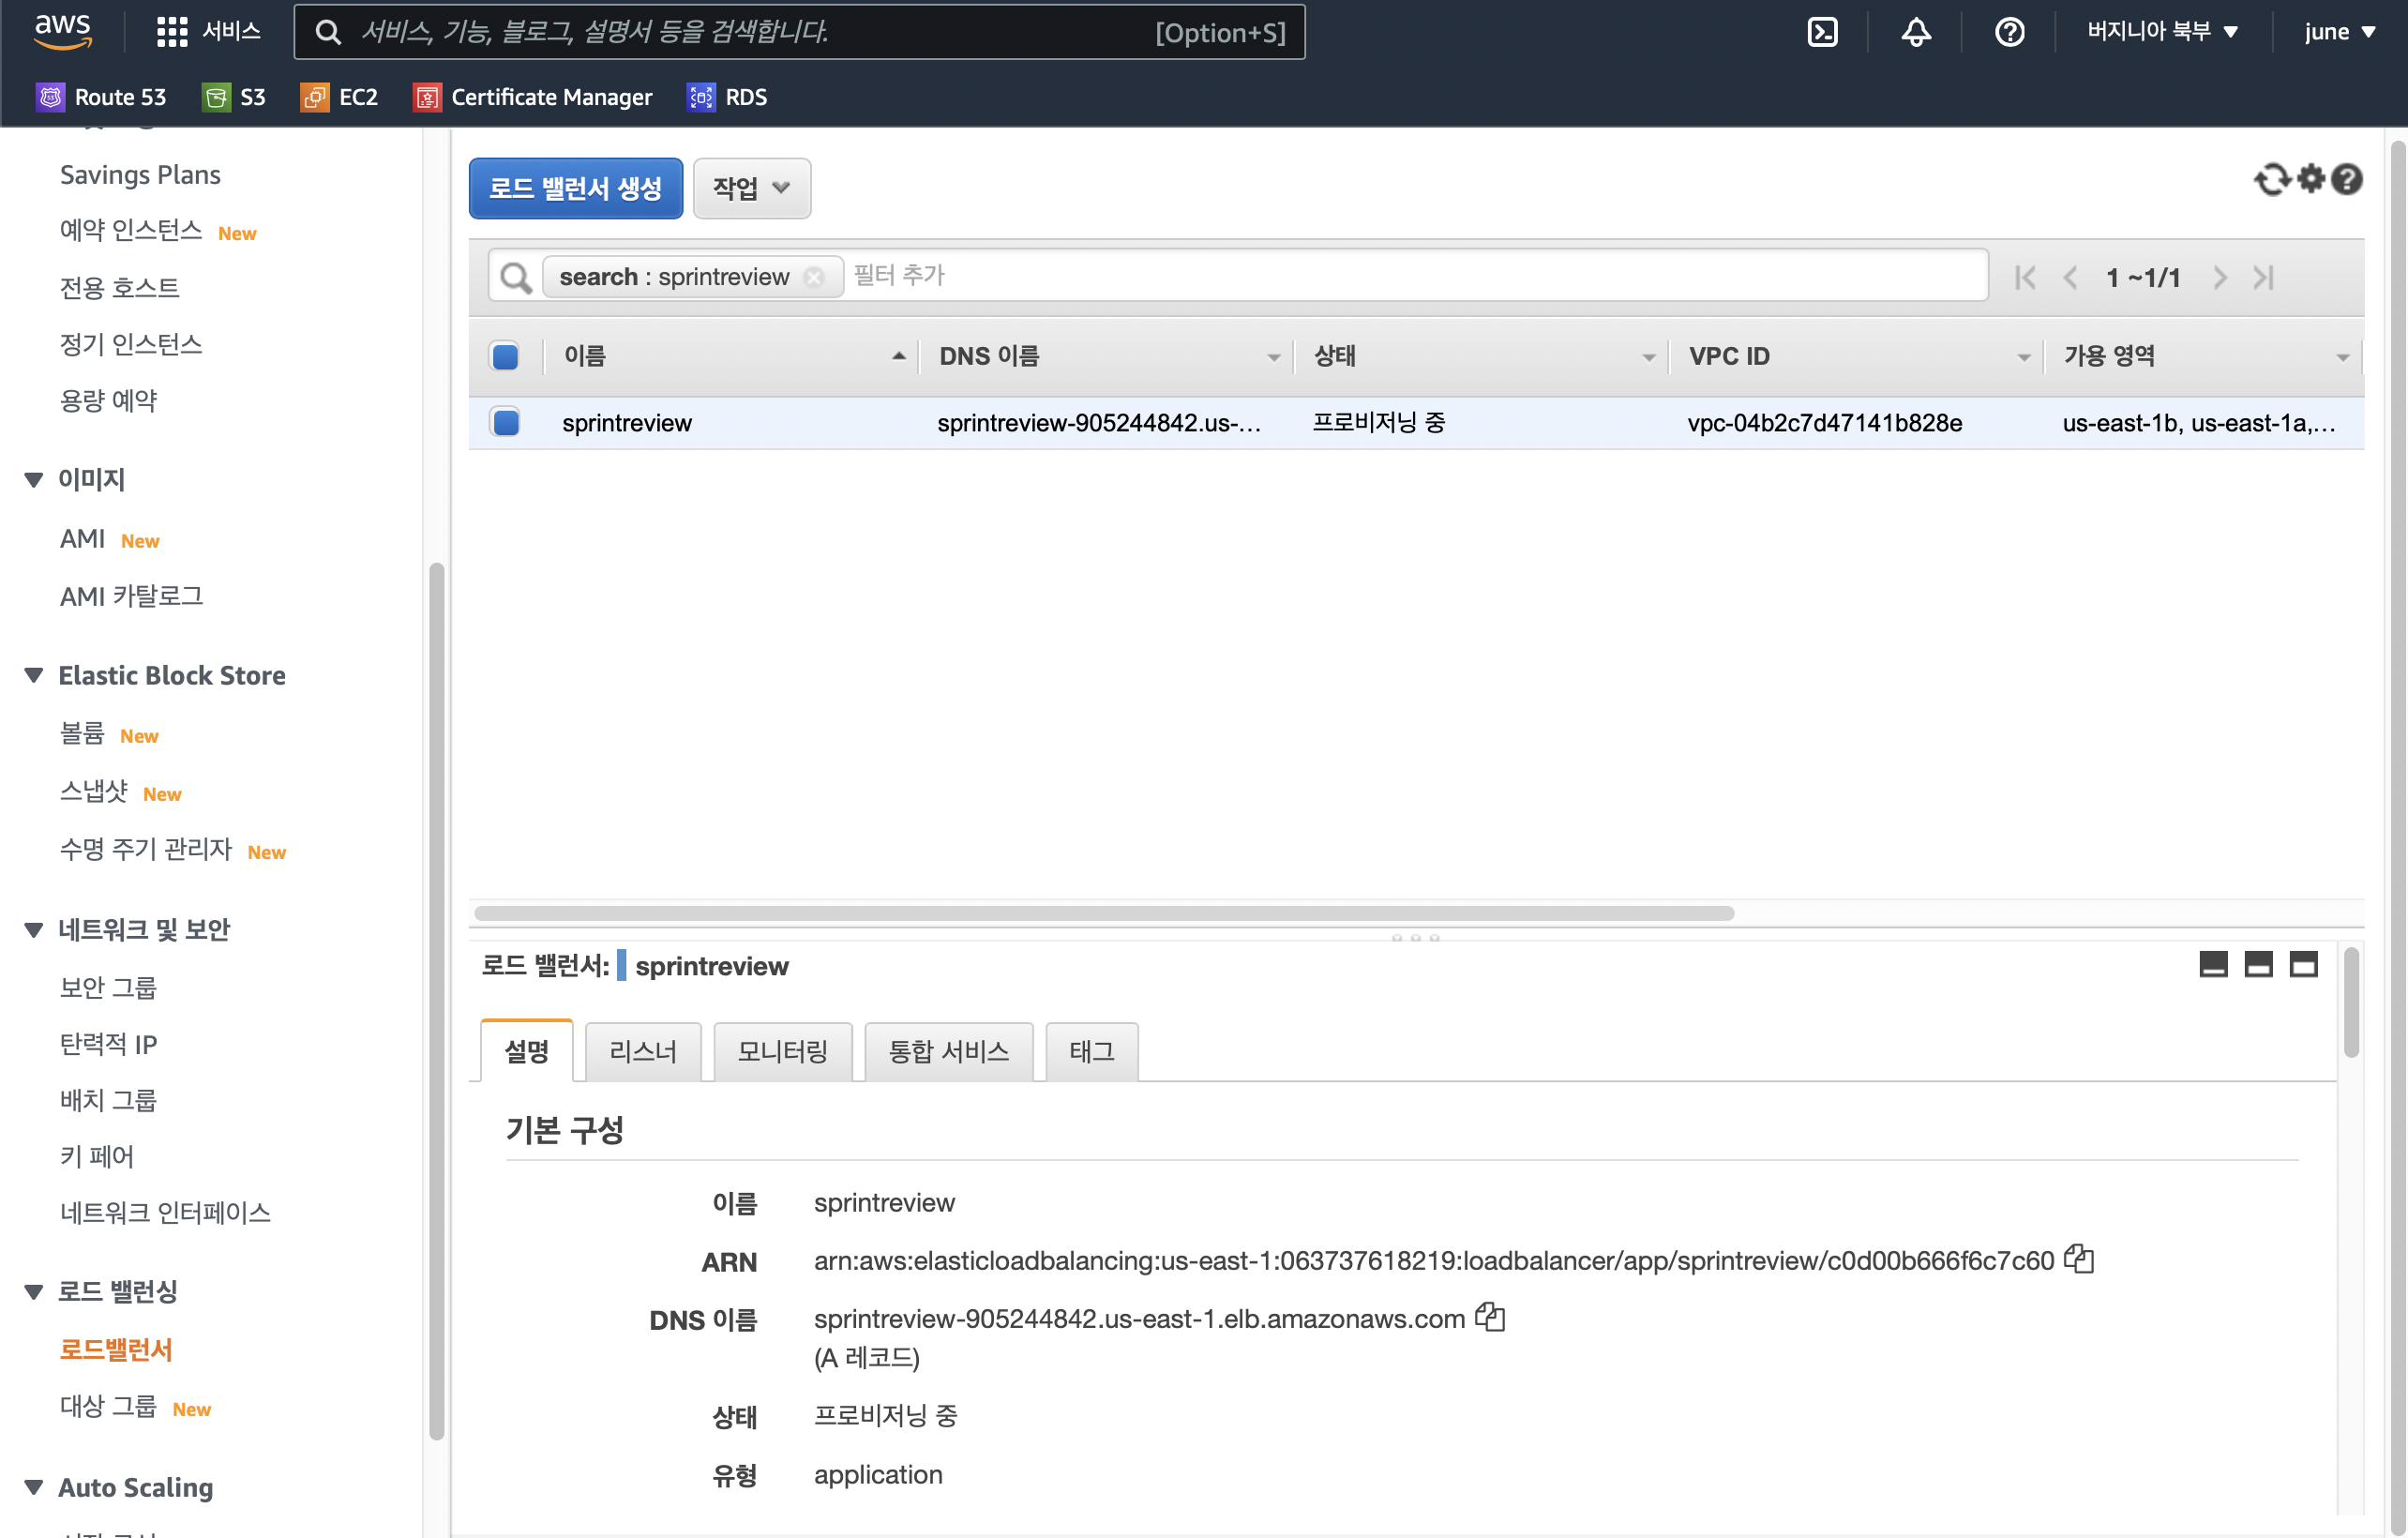Screen dimensions: 2408x1538
Task: Focus the 필터 추가 filter field
Action: tap(1415, 276)
